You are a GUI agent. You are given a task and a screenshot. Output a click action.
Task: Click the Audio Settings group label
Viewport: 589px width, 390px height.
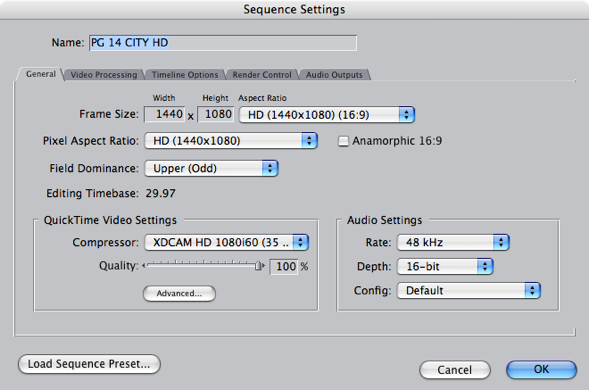point(384,220)
